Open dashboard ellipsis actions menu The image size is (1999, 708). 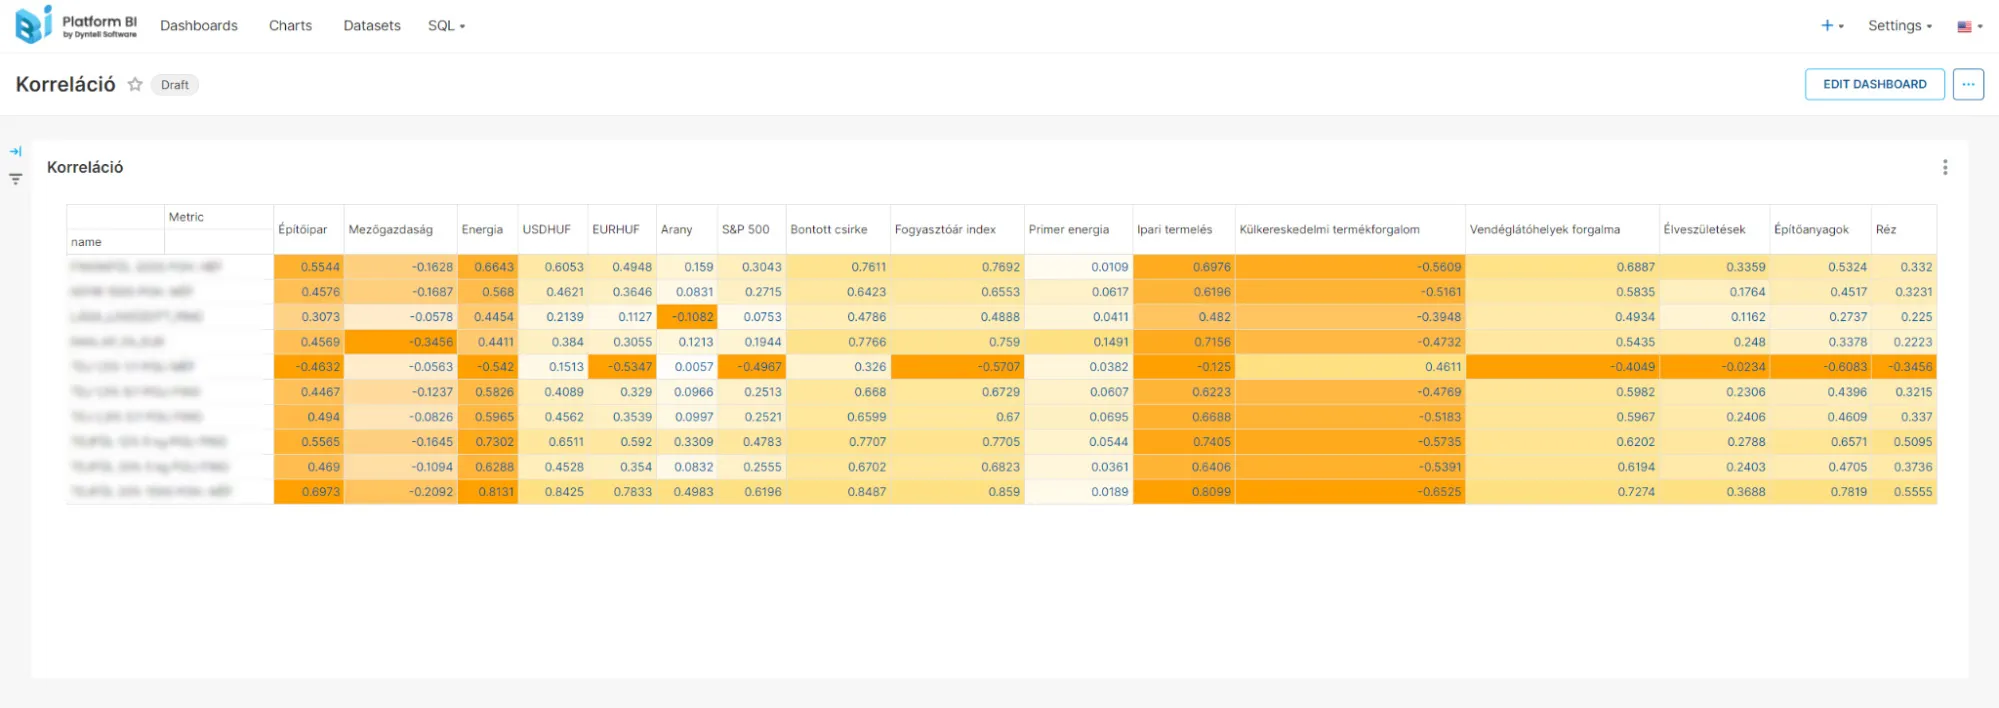1967,85
